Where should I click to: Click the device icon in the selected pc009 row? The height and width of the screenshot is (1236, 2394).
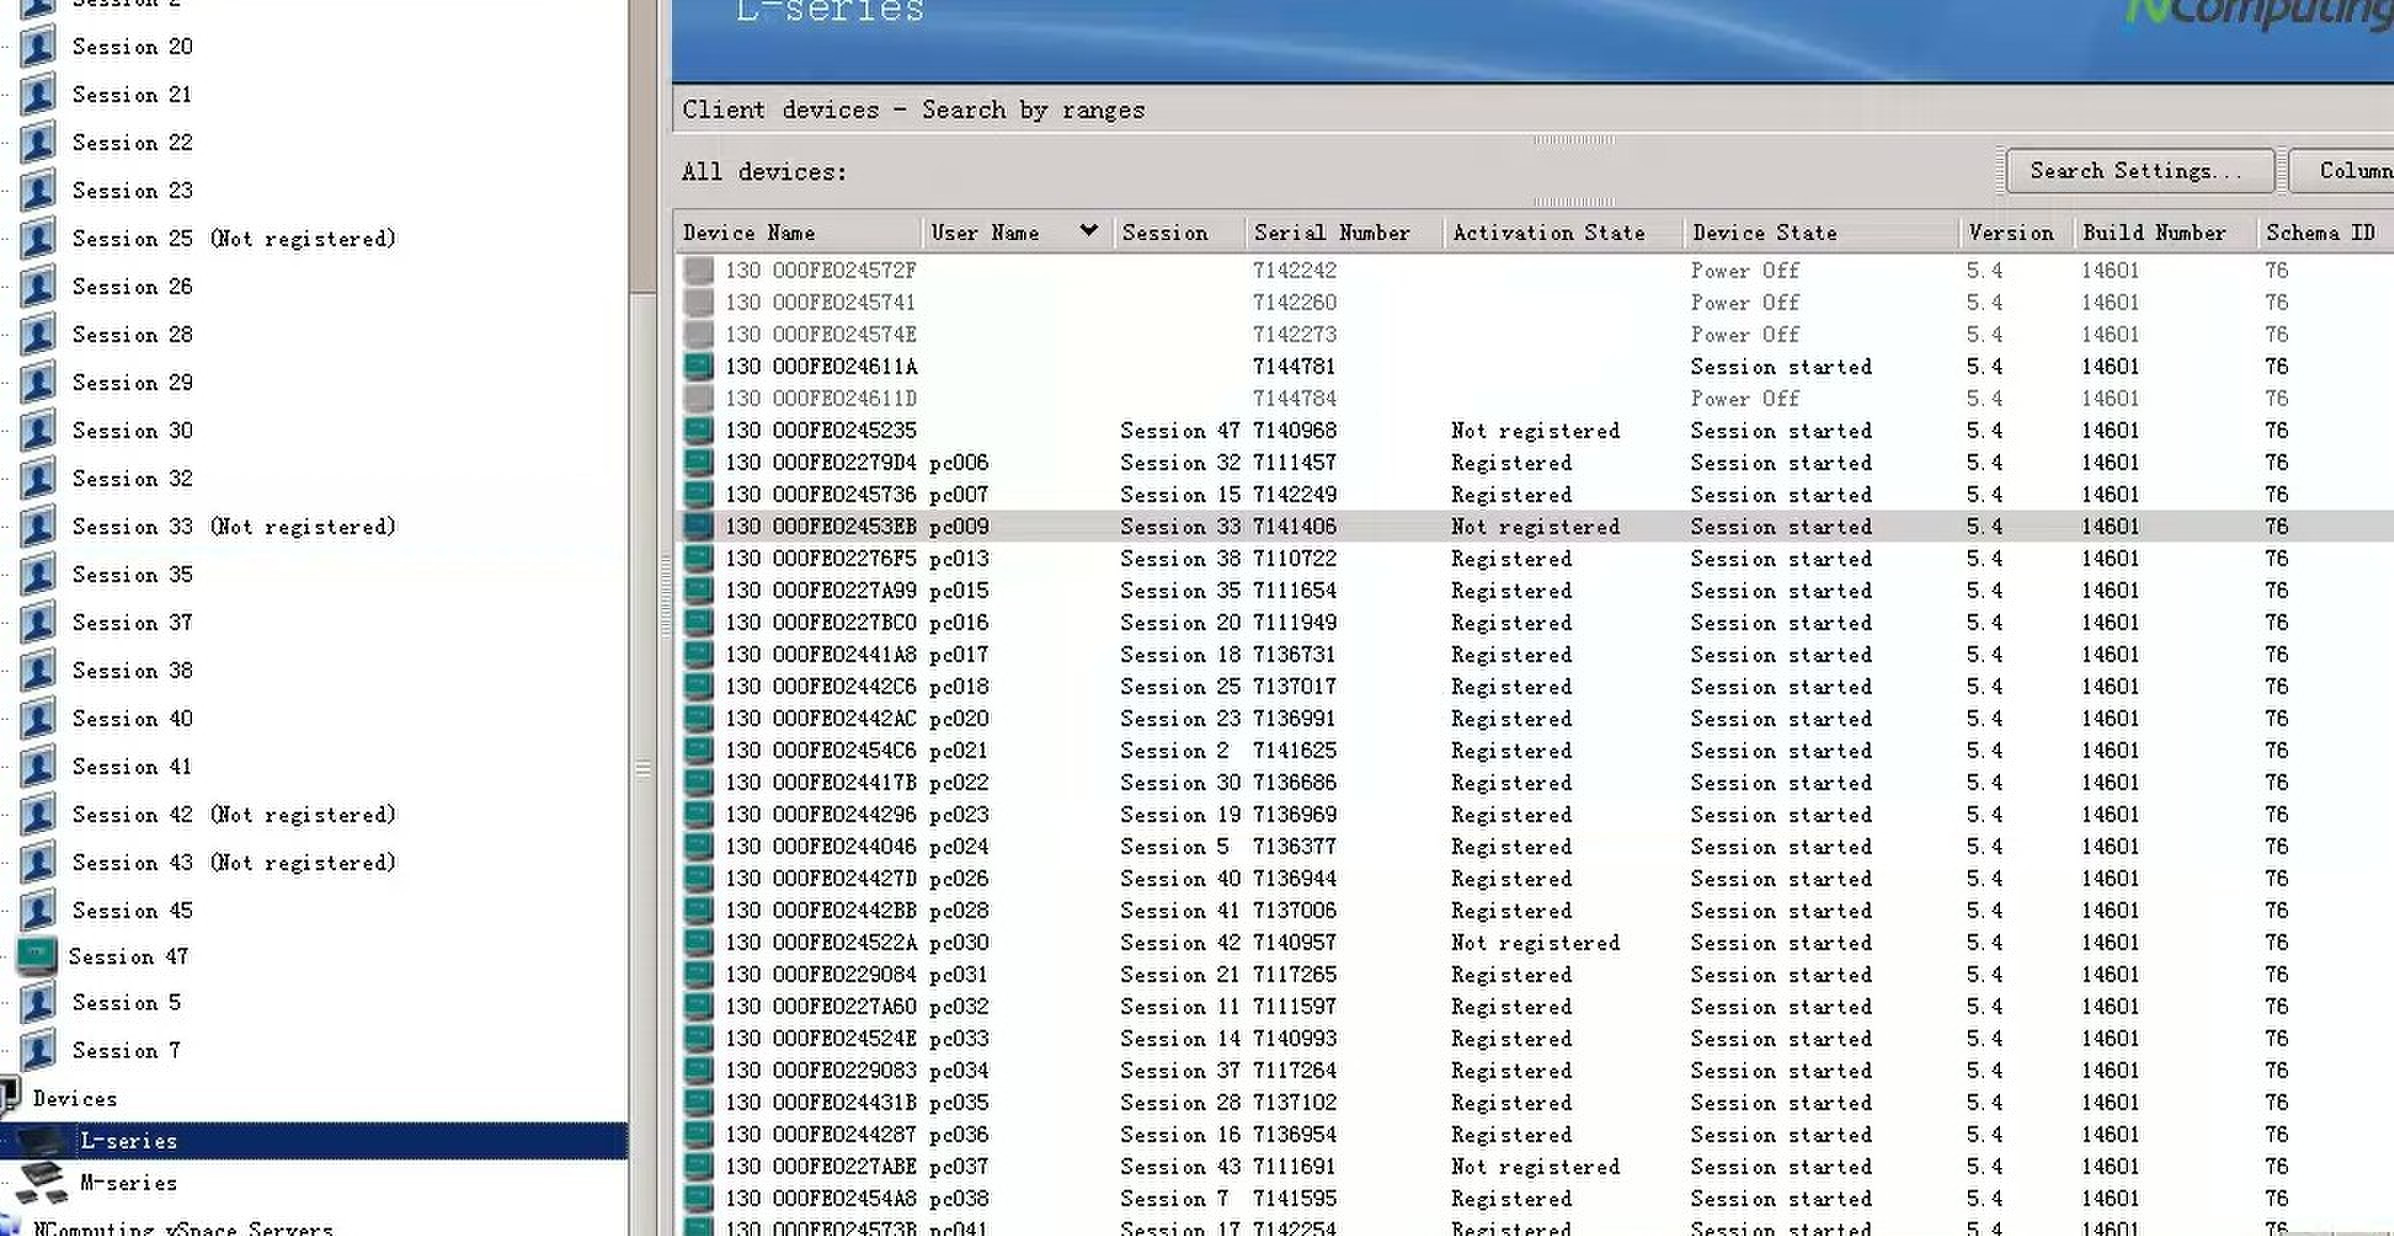tap(698, 526)
